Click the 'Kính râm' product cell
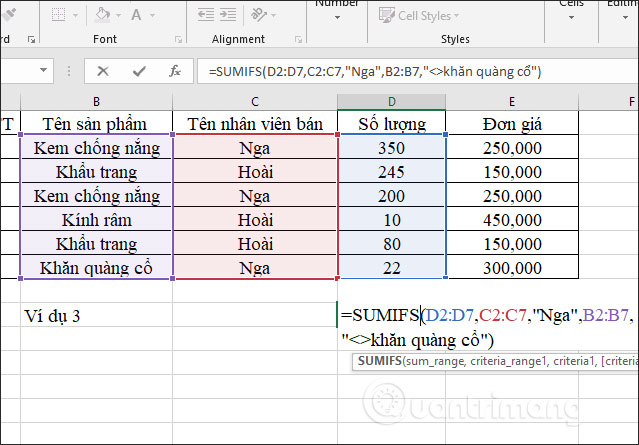The image size is (639, 445). coord(97,220)
